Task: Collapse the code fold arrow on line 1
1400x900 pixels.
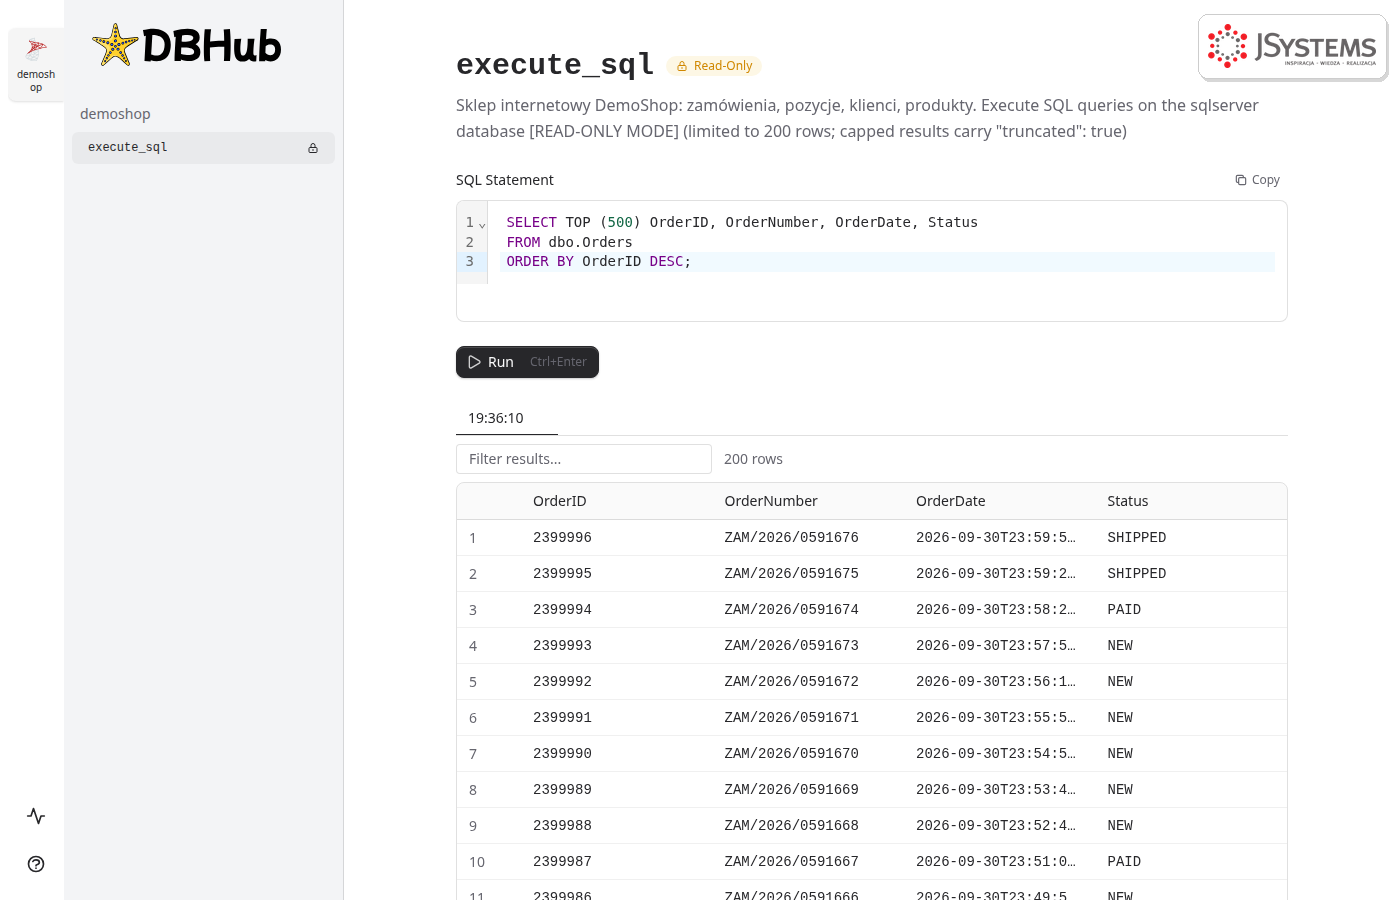Action: pyautogui.click(x=482, y=224)
